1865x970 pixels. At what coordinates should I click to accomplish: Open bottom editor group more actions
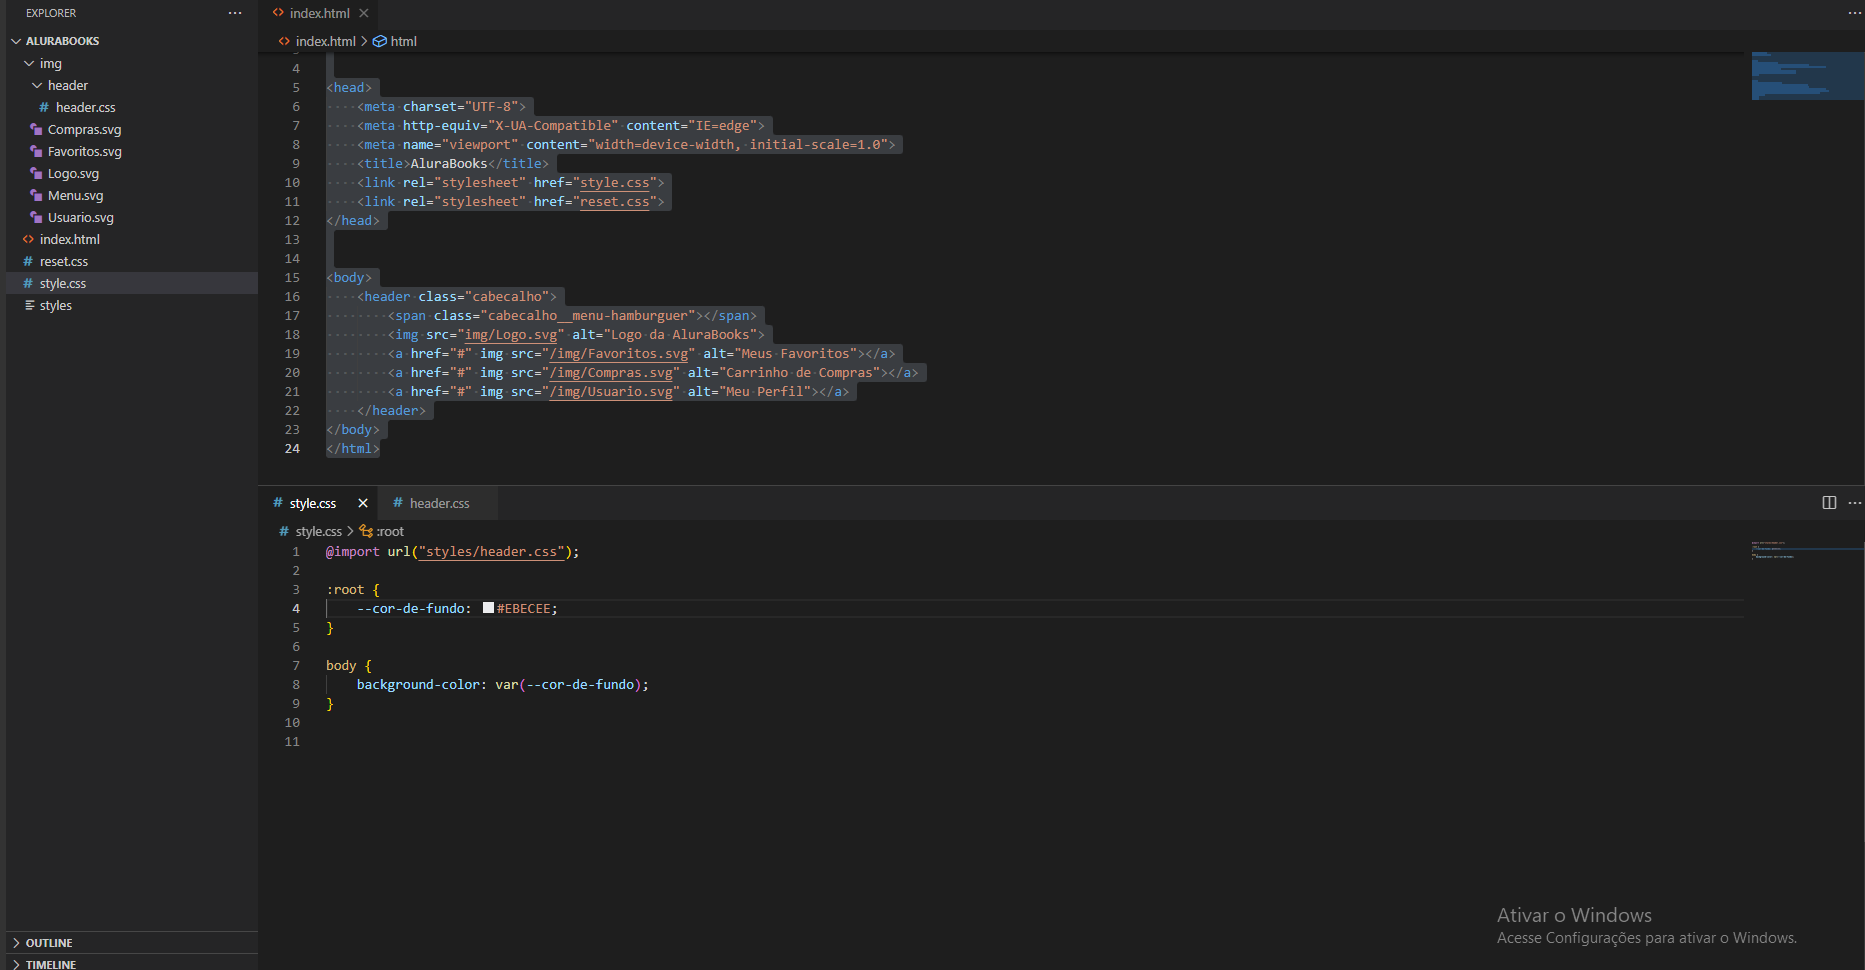click(x=1854, y=502)
